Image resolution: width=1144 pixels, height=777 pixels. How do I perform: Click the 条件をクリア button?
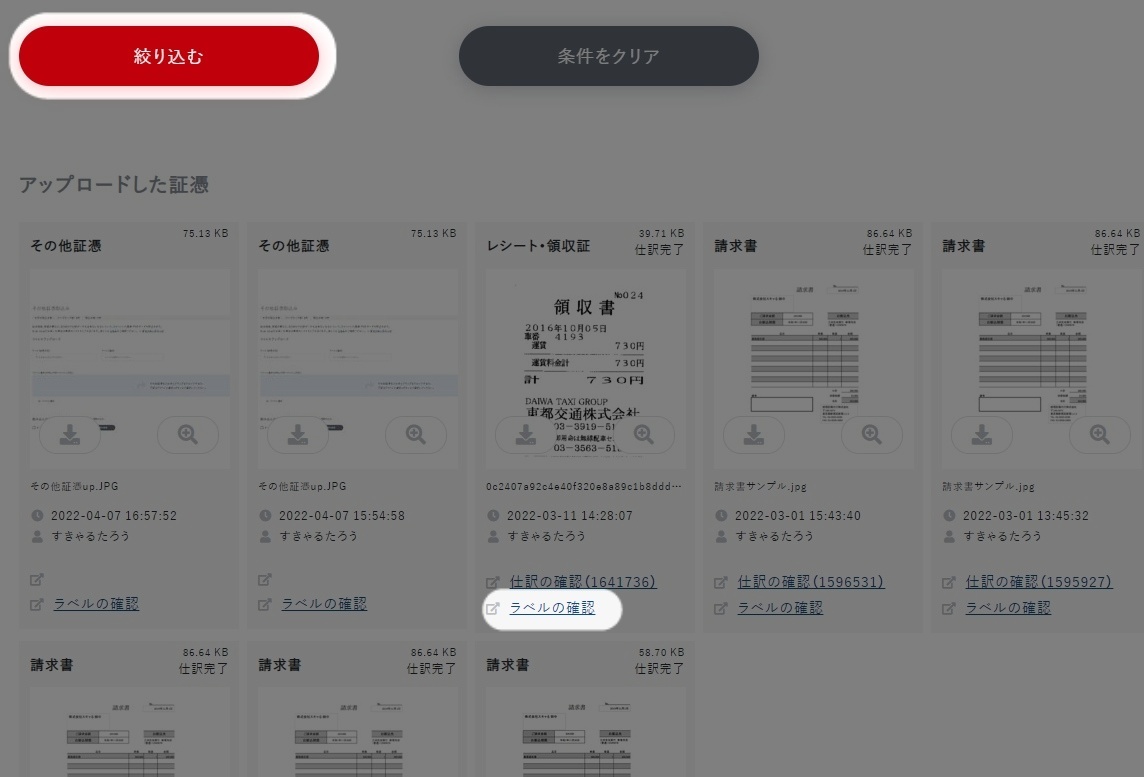point(608,56)
